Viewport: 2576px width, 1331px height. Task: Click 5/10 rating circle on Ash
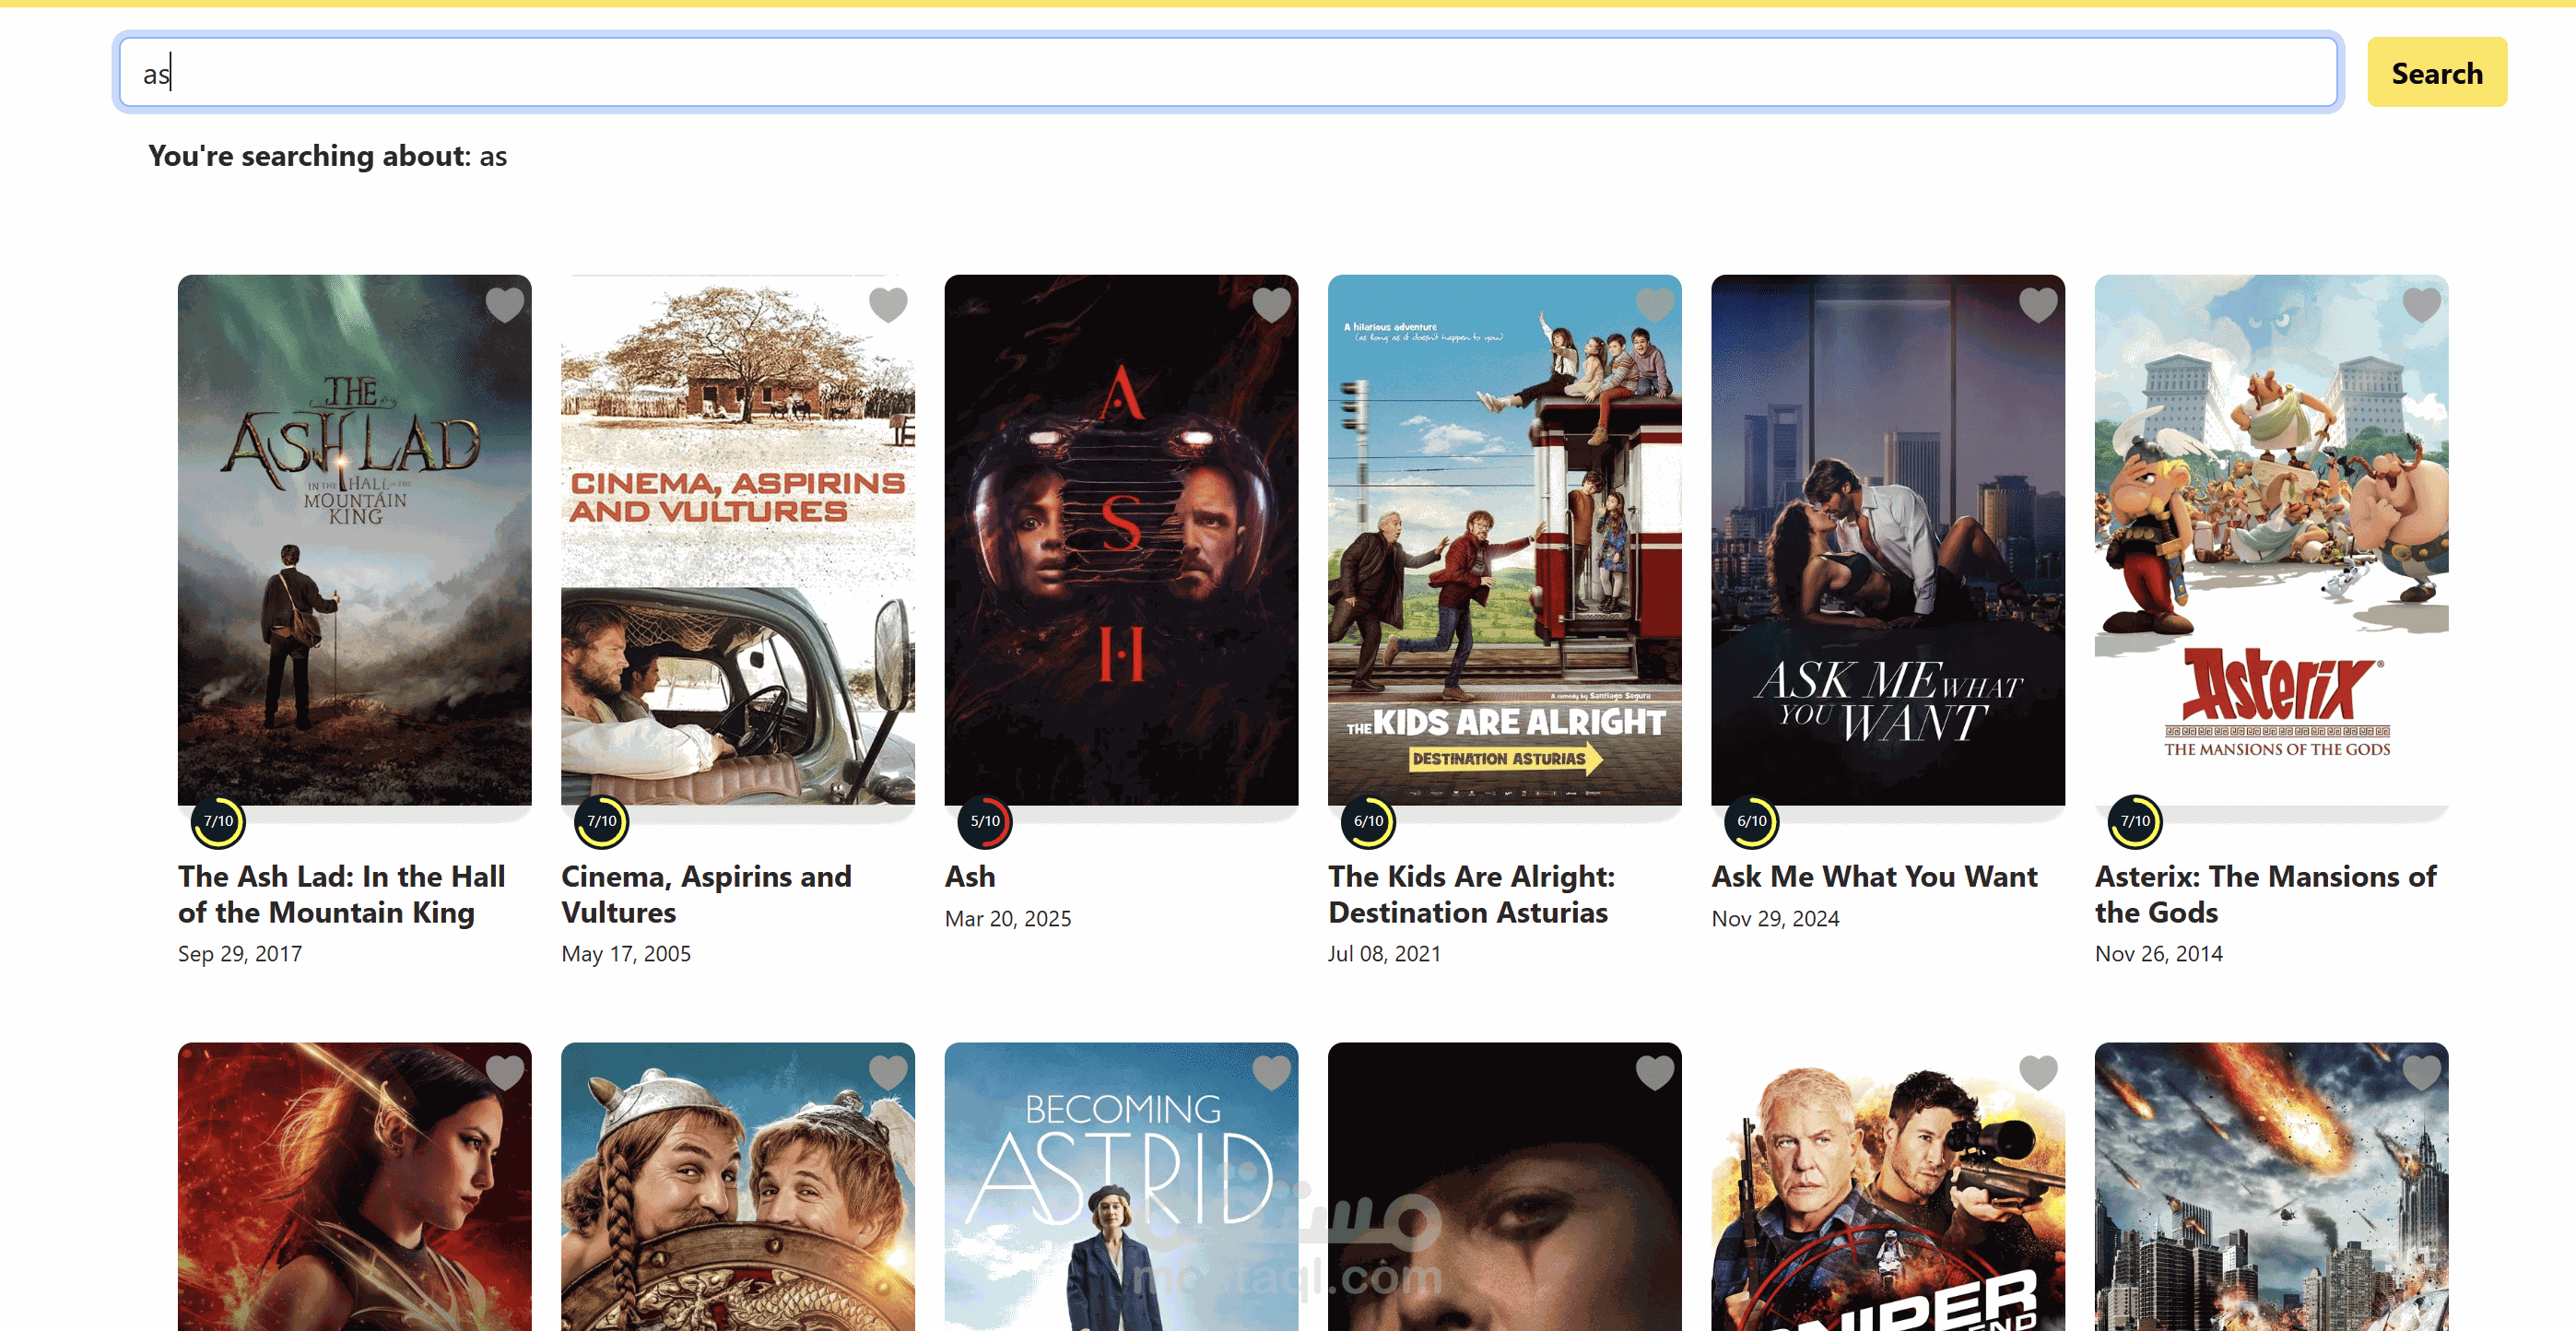coord(985,821)
